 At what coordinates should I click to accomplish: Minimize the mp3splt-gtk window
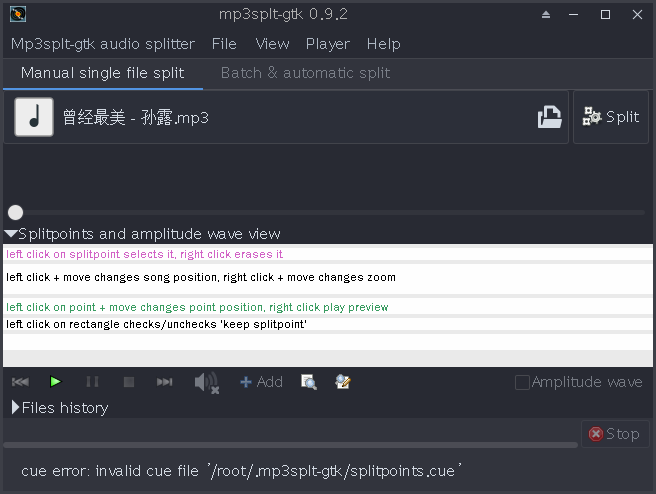point(574,15)
